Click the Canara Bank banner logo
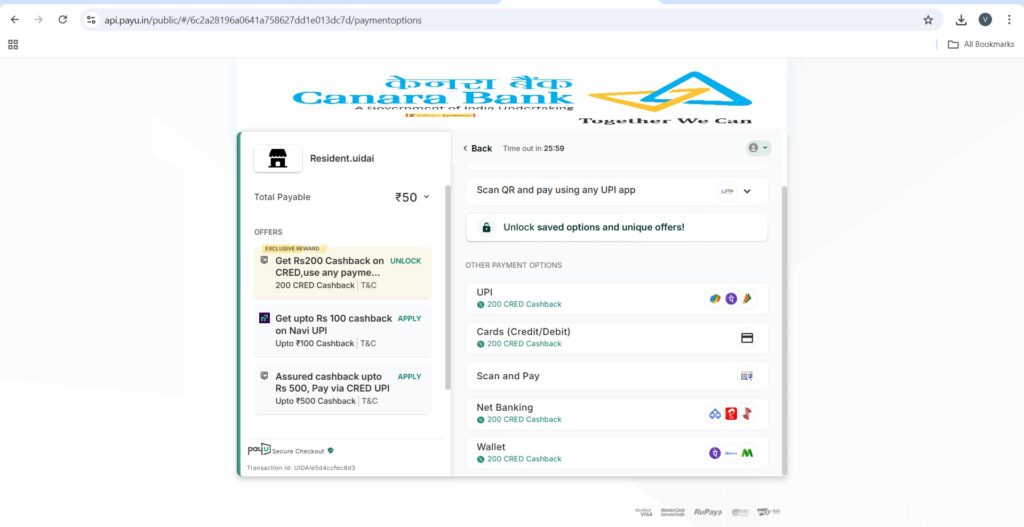Screen dimensions: 1024x527 click(522, 98)
